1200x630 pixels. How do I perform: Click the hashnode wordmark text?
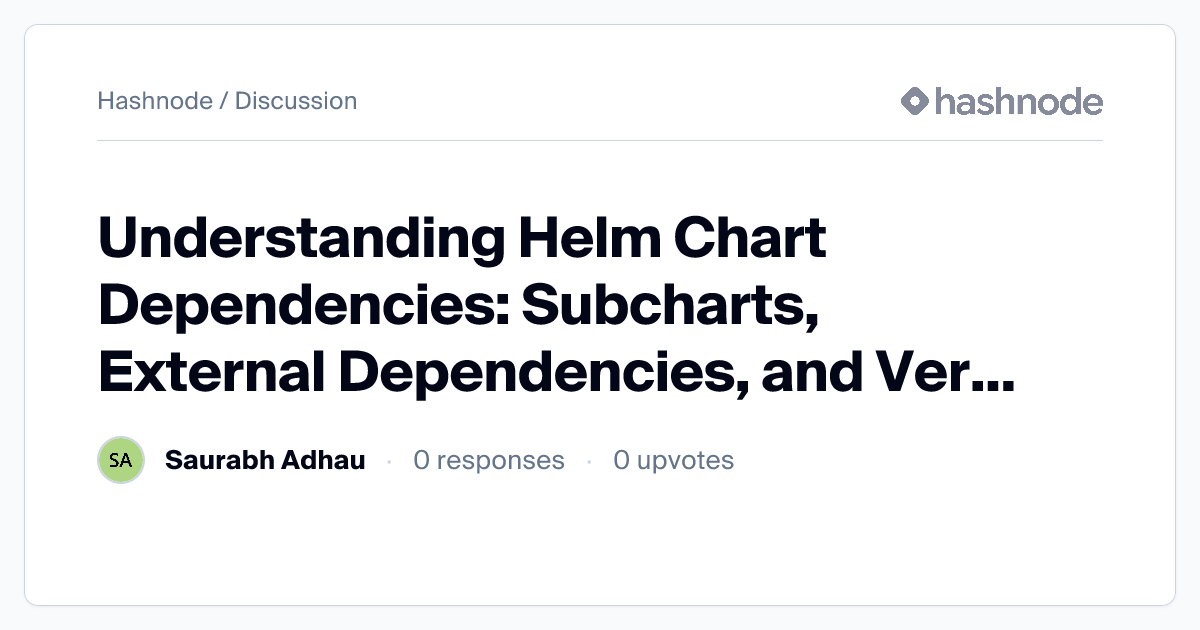click(x=1018, y=101)
